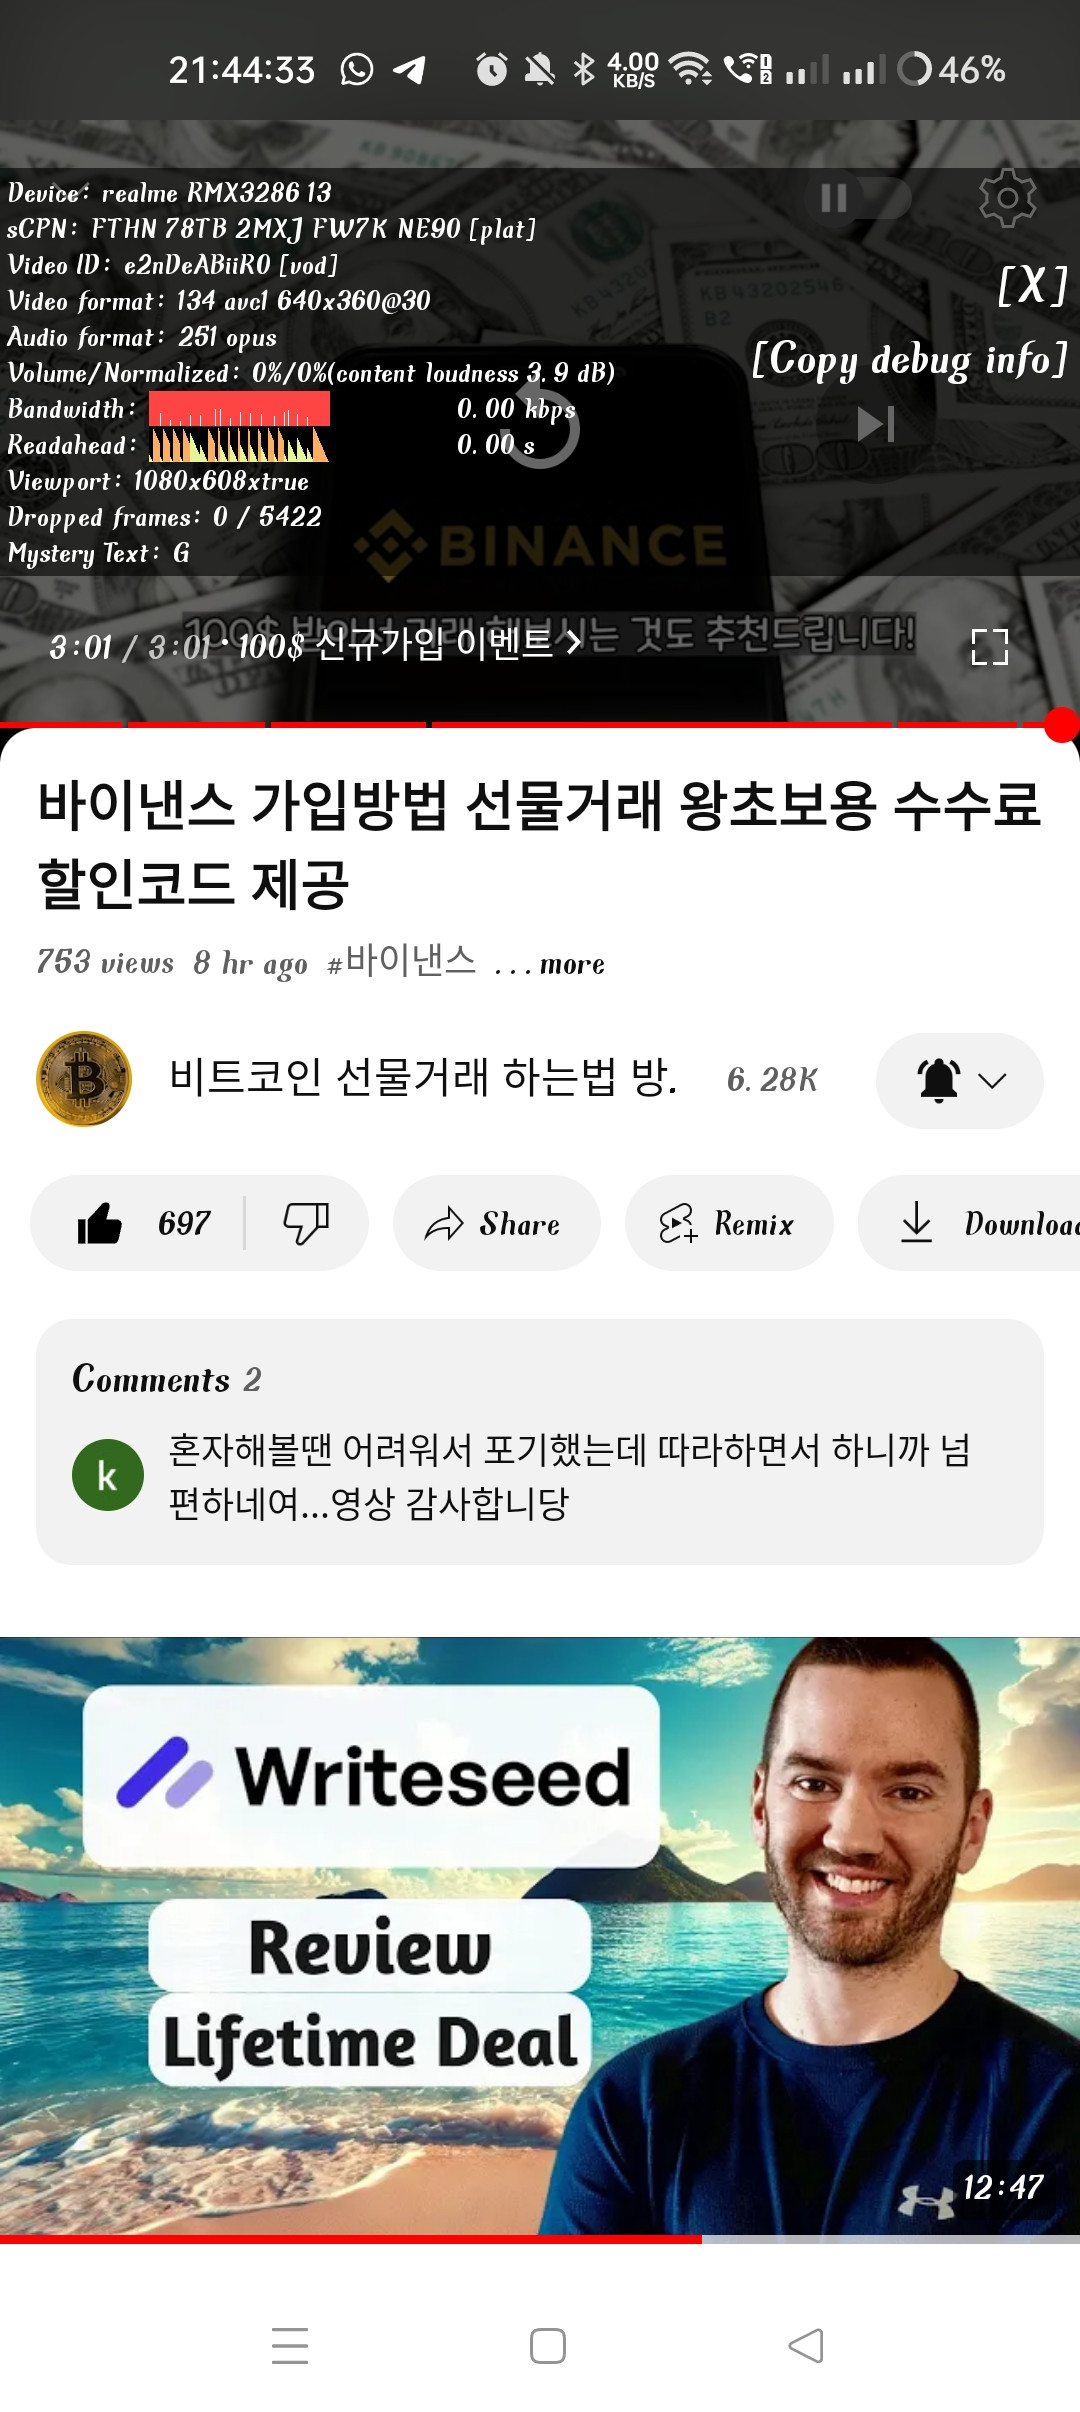Screen dimensions: 1080x2412
Task: Open notification bell dropdown
Action: (960, 1080)
